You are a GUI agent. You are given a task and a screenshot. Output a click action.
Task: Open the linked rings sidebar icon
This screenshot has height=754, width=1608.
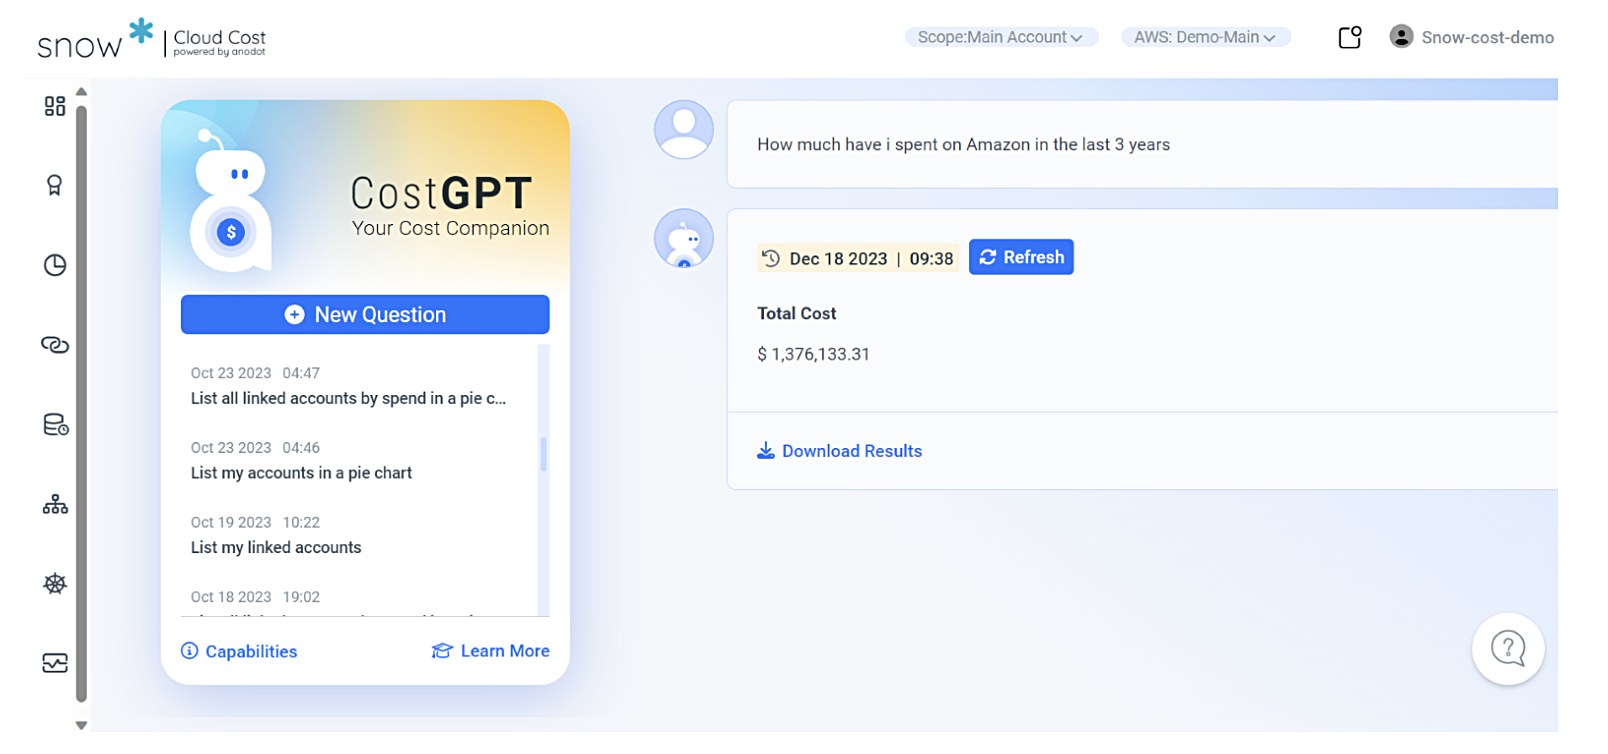coord(55,345)
